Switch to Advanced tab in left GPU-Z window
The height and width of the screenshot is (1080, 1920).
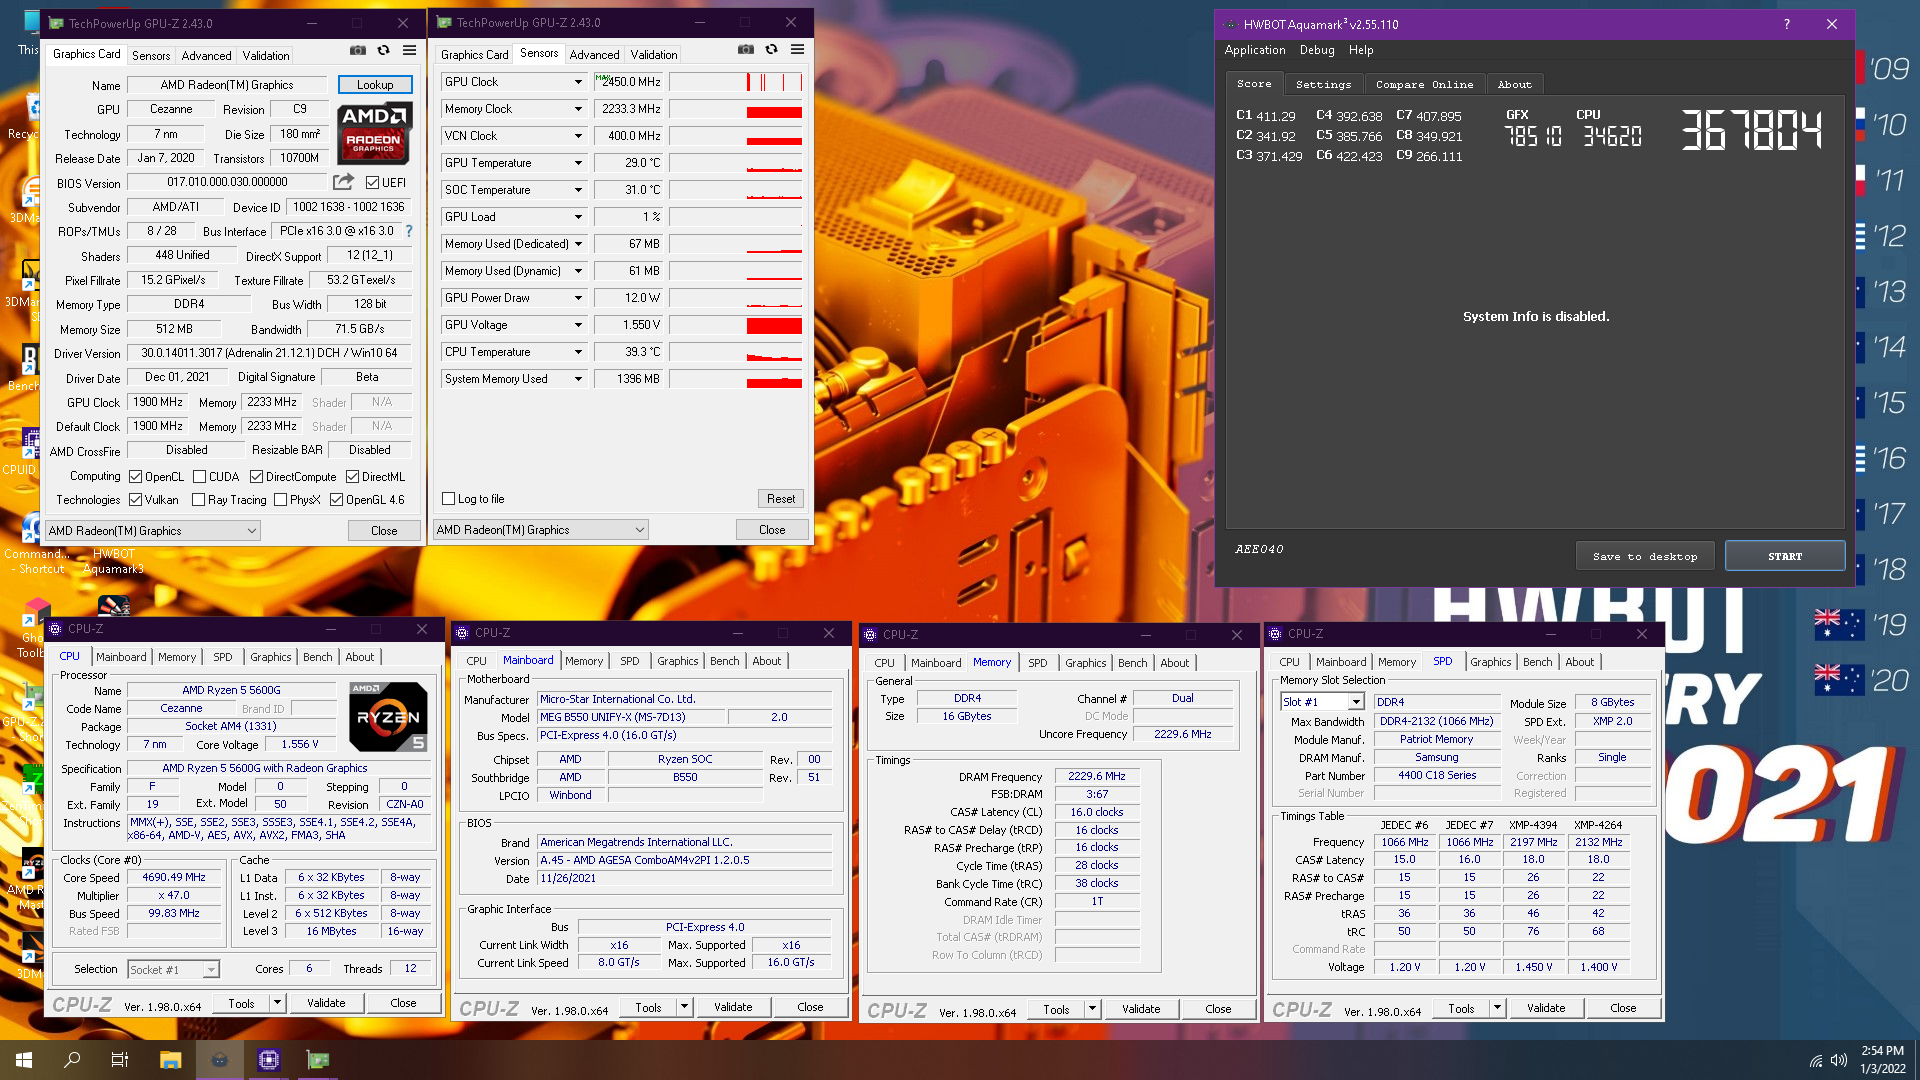click(x=206, y=56)
